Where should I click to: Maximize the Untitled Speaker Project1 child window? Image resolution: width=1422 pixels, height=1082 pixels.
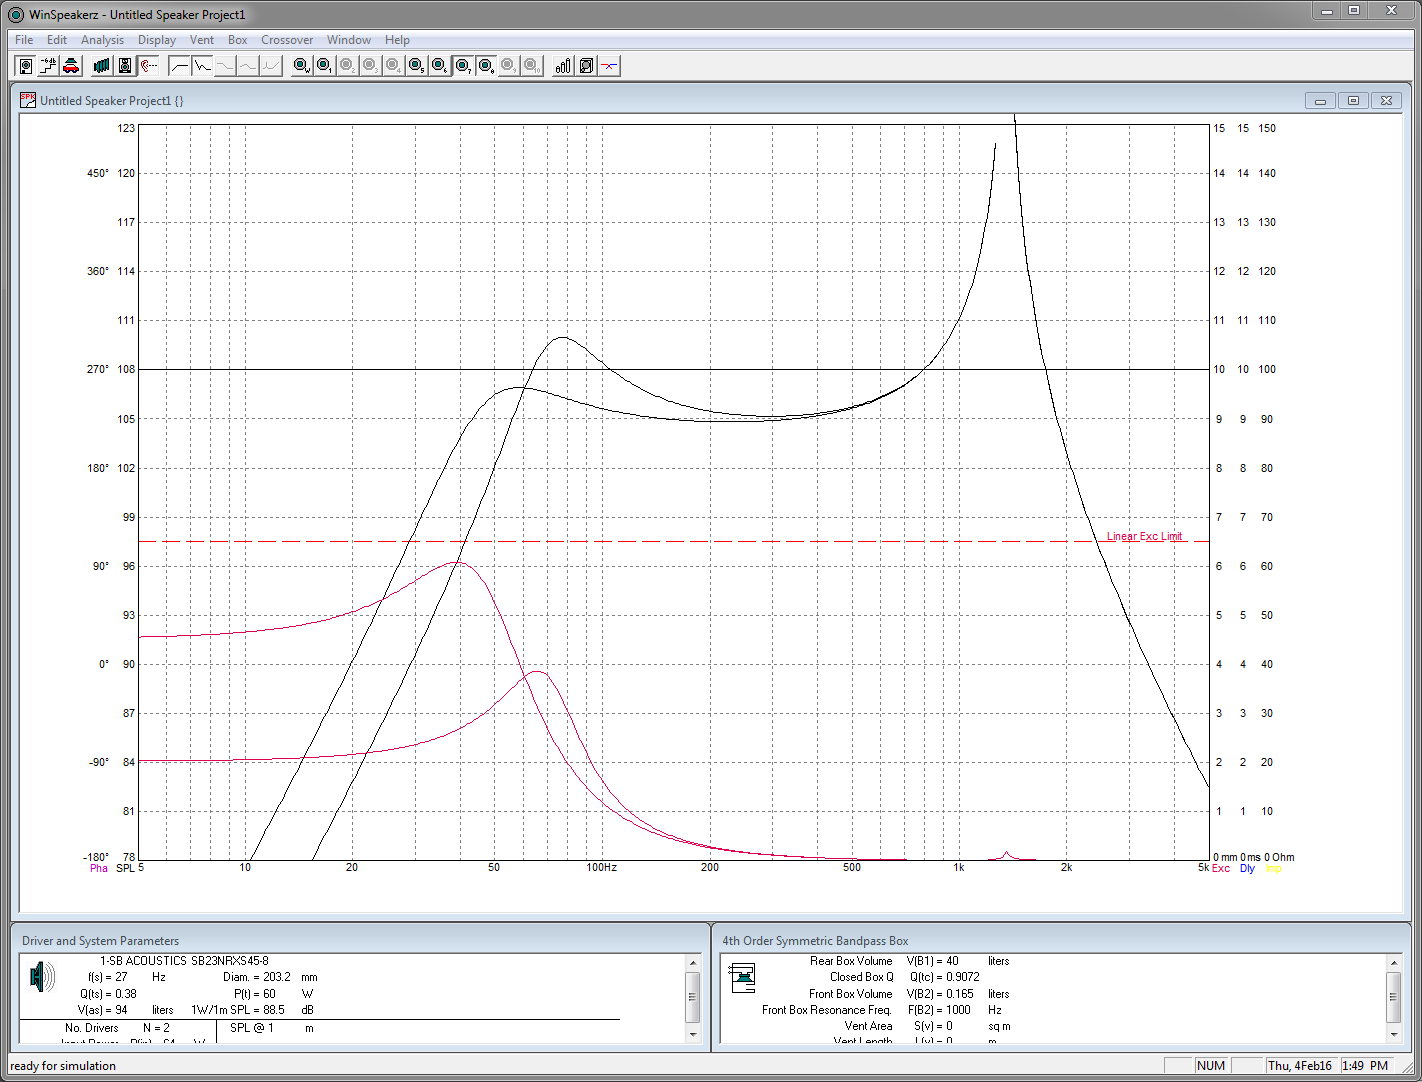tap(1353, 101)
